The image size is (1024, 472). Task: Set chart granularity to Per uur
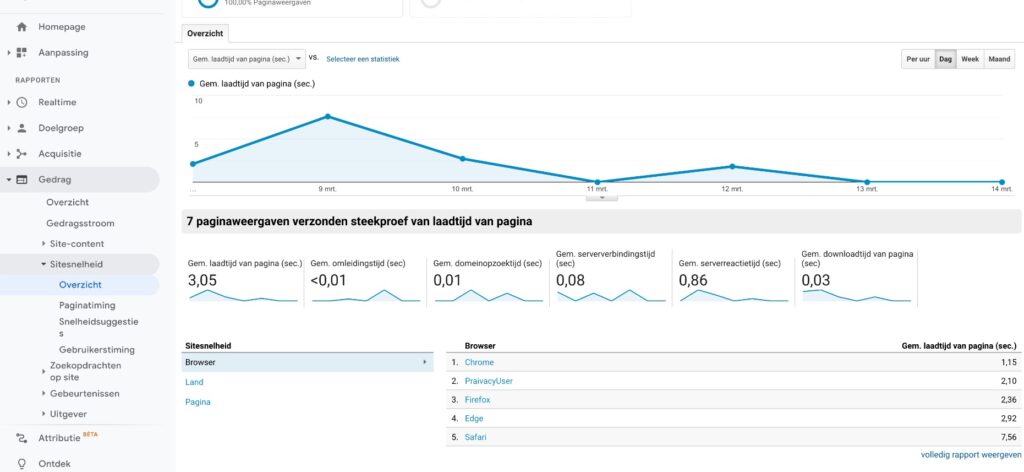pos(918,59)
